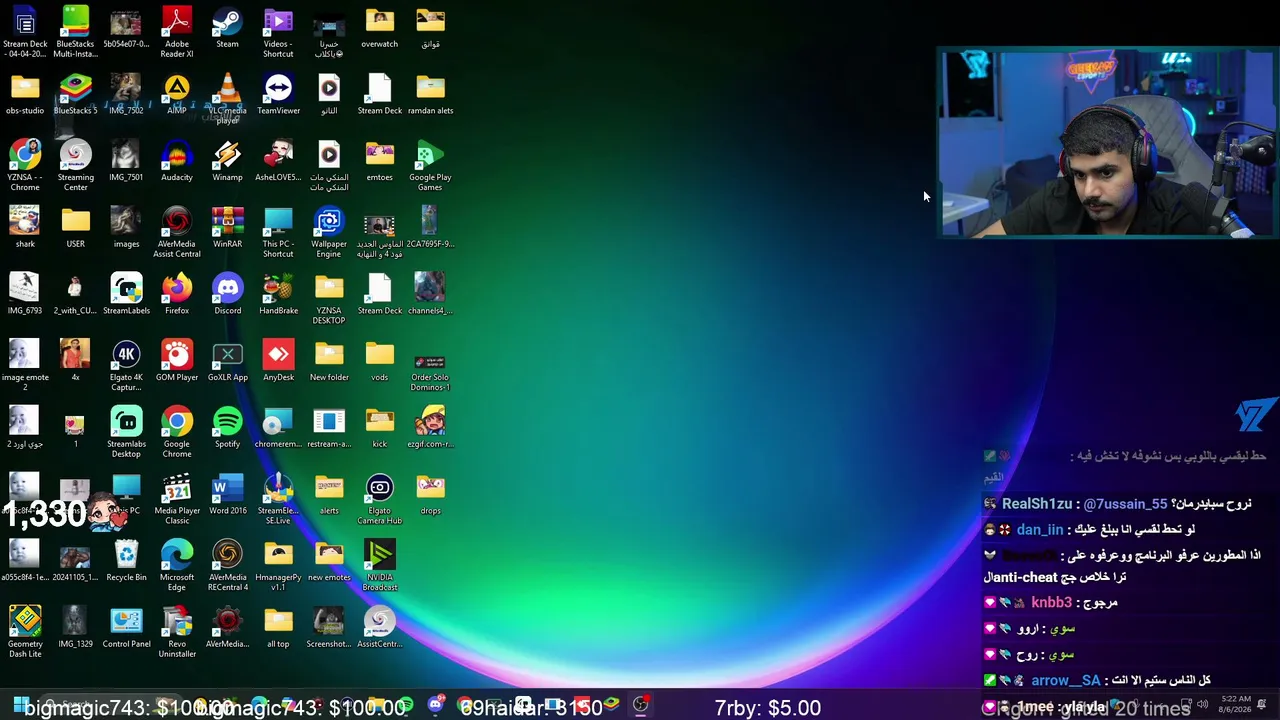Click the emtoes folder
This screenshot has width=1280, height=720.
(x=379, y=161)
